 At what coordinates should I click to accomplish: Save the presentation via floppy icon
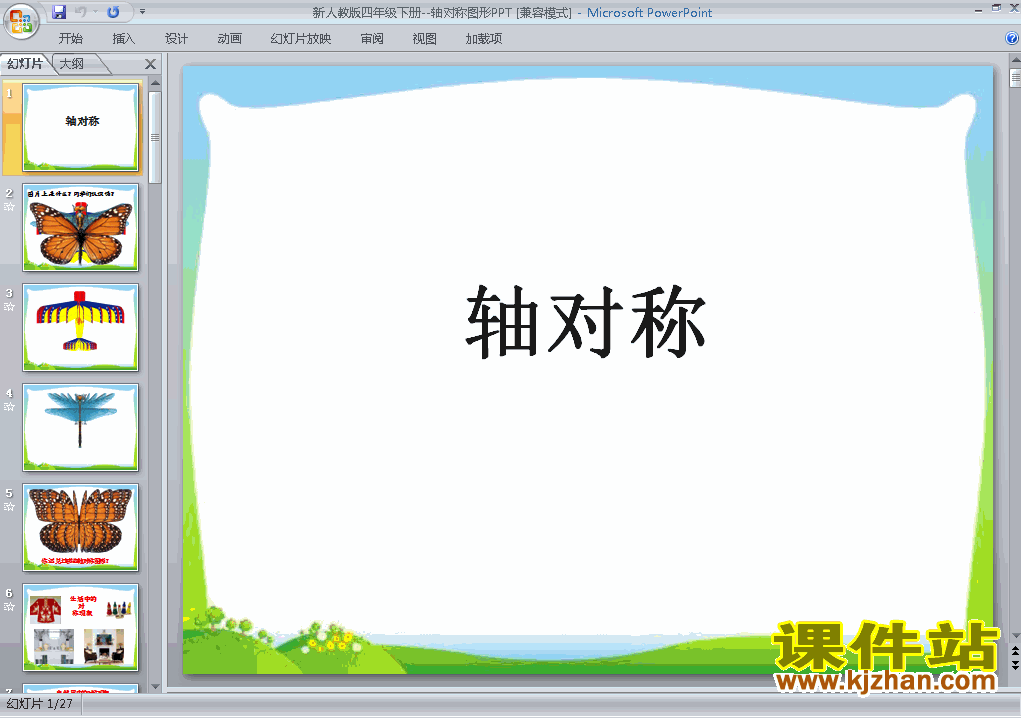pyautogui.click(x=59, y=12)
